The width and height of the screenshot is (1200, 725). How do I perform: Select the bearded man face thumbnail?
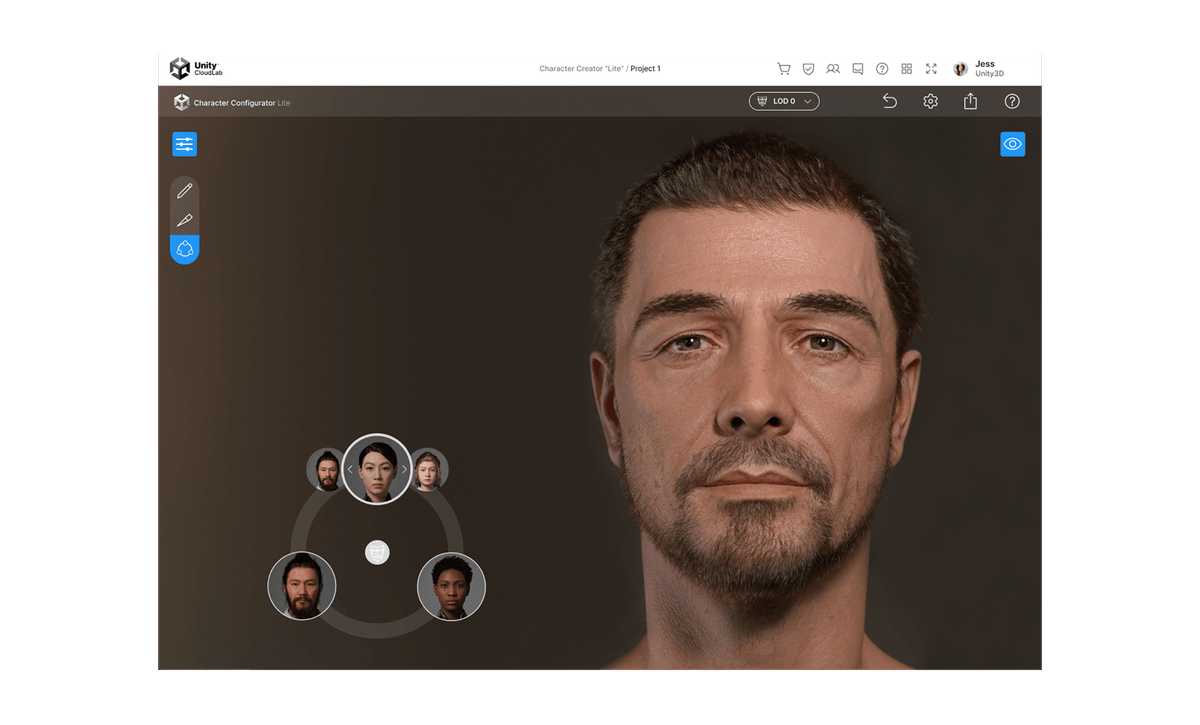302,586
